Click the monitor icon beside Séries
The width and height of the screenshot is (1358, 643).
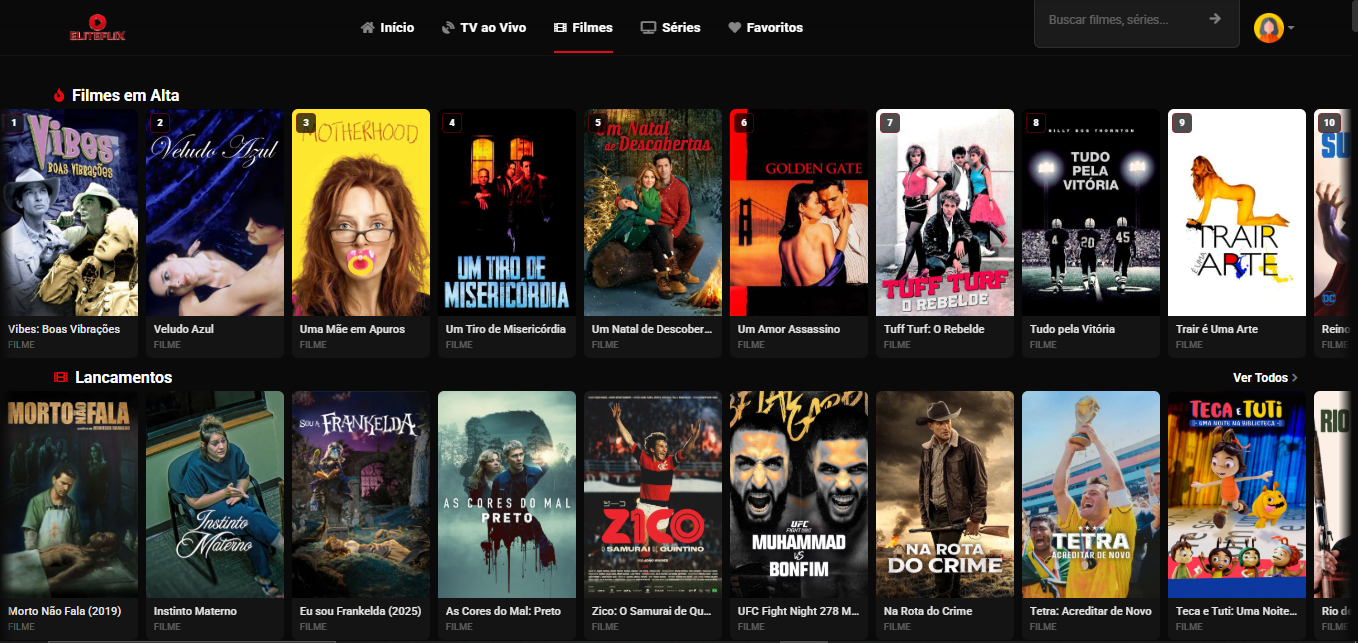click(x=648, y=28)
